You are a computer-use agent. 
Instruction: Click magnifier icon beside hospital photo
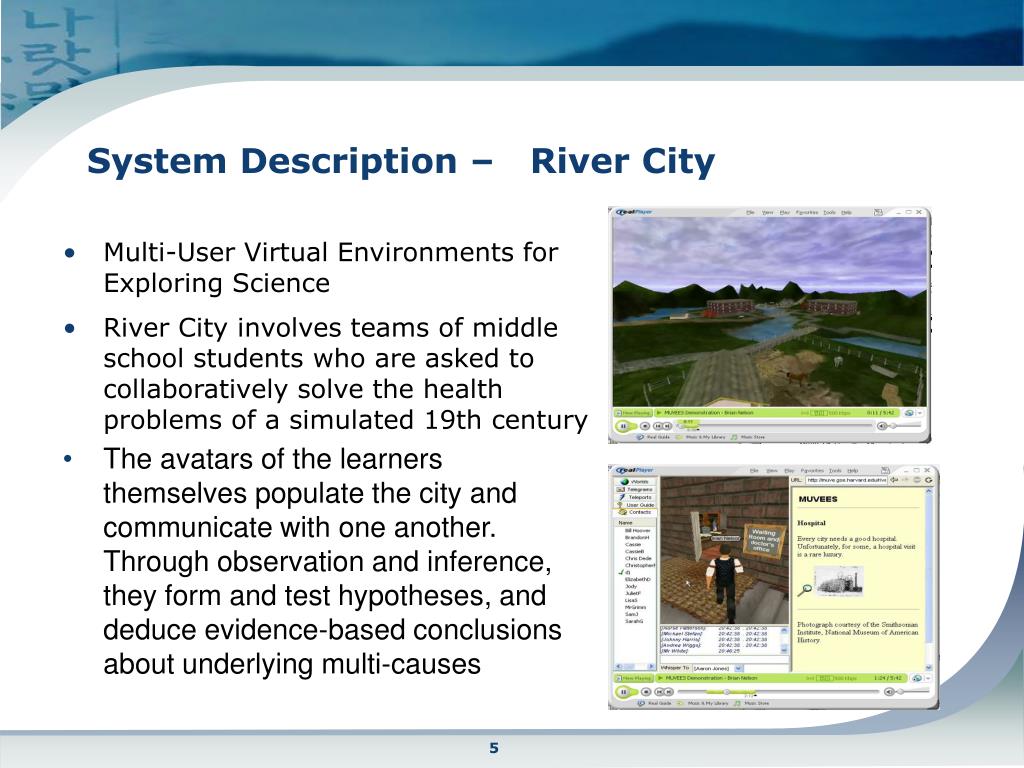tap(805, 590)
